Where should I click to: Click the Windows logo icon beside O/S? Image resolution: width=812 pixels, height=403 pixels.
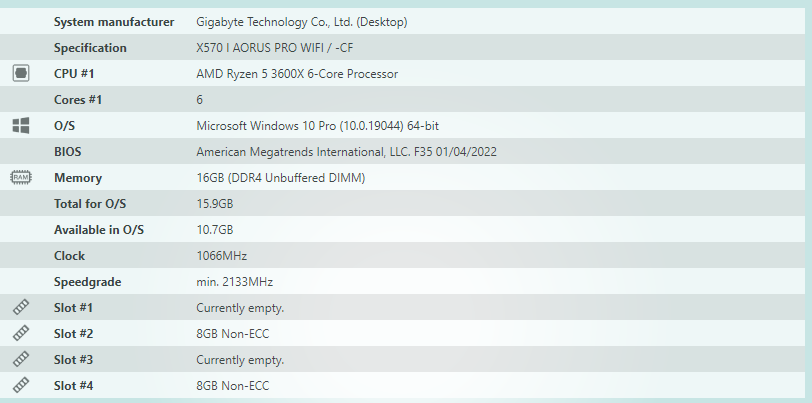coord(21,125)
